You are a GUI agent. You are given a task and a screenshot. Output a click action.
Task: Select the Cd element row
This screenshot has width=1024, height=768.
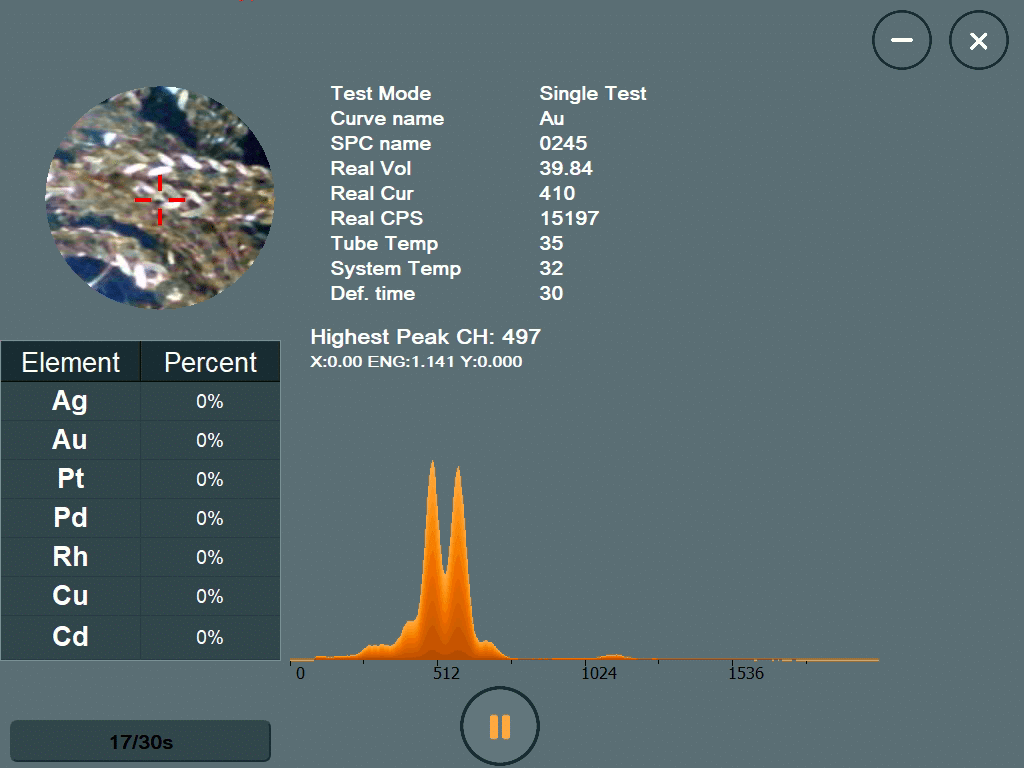coord(140,636)
